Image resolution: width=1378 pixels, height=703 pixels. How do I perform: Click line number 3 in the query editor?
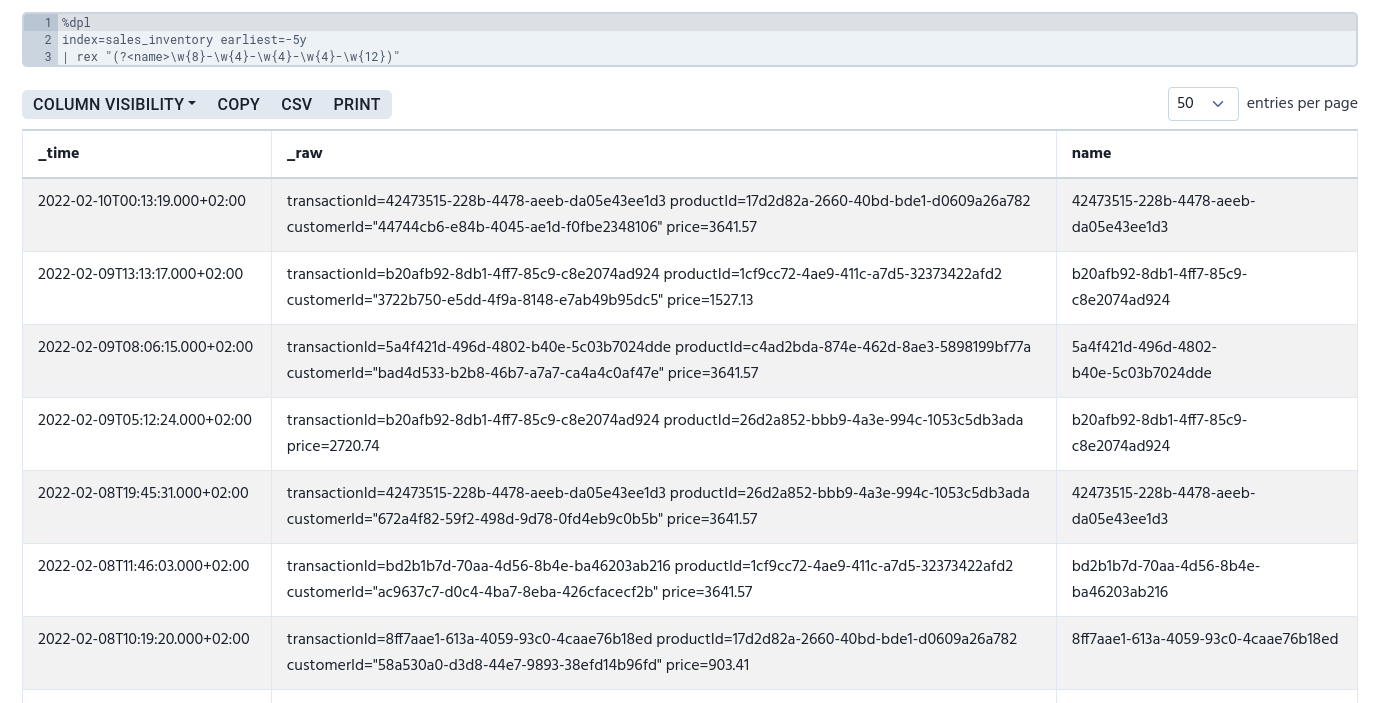coord(47,56)
